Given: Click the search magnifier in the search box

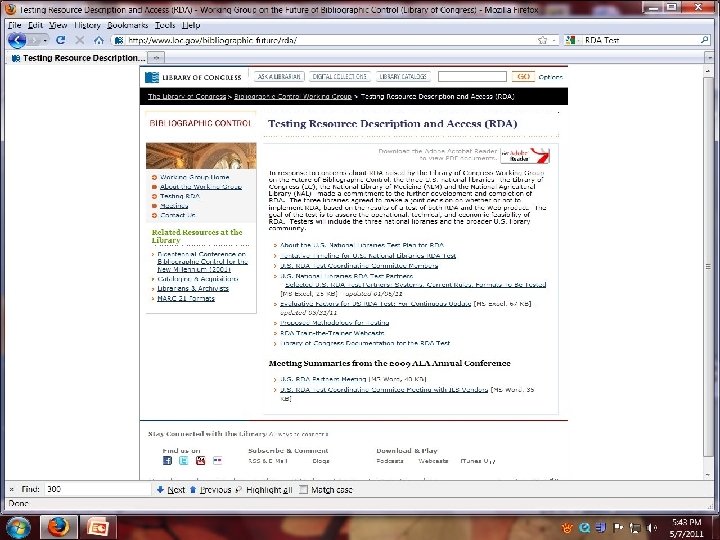Looking at the screenshot, I should (704, 40).
